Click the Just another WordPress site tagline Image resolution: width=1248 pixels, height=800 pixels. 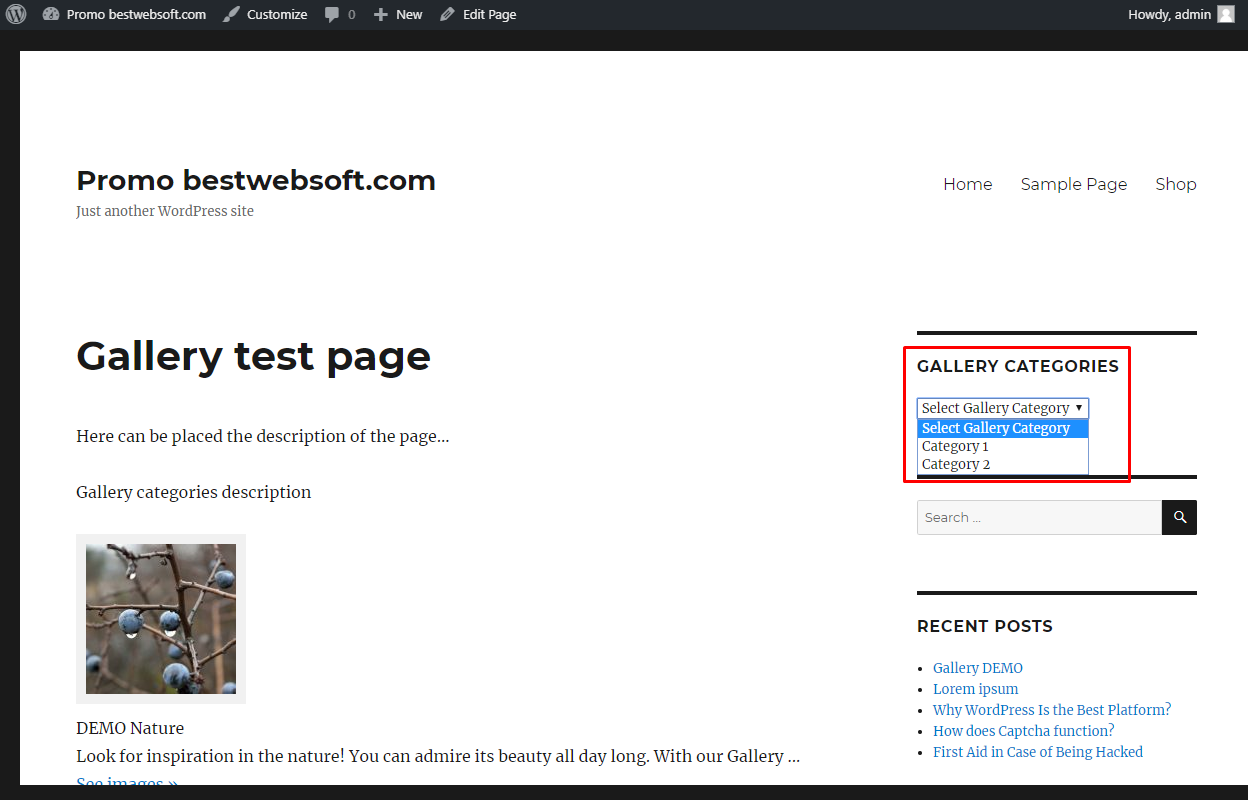click(165, 211)
